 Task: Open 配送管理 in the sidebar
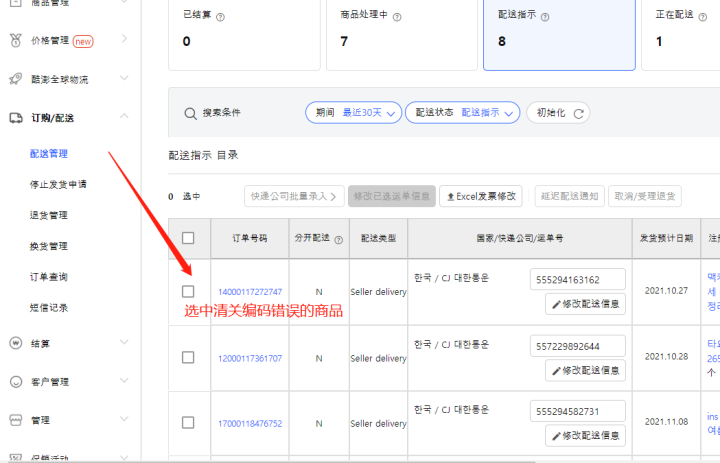[x=49, y=154]
